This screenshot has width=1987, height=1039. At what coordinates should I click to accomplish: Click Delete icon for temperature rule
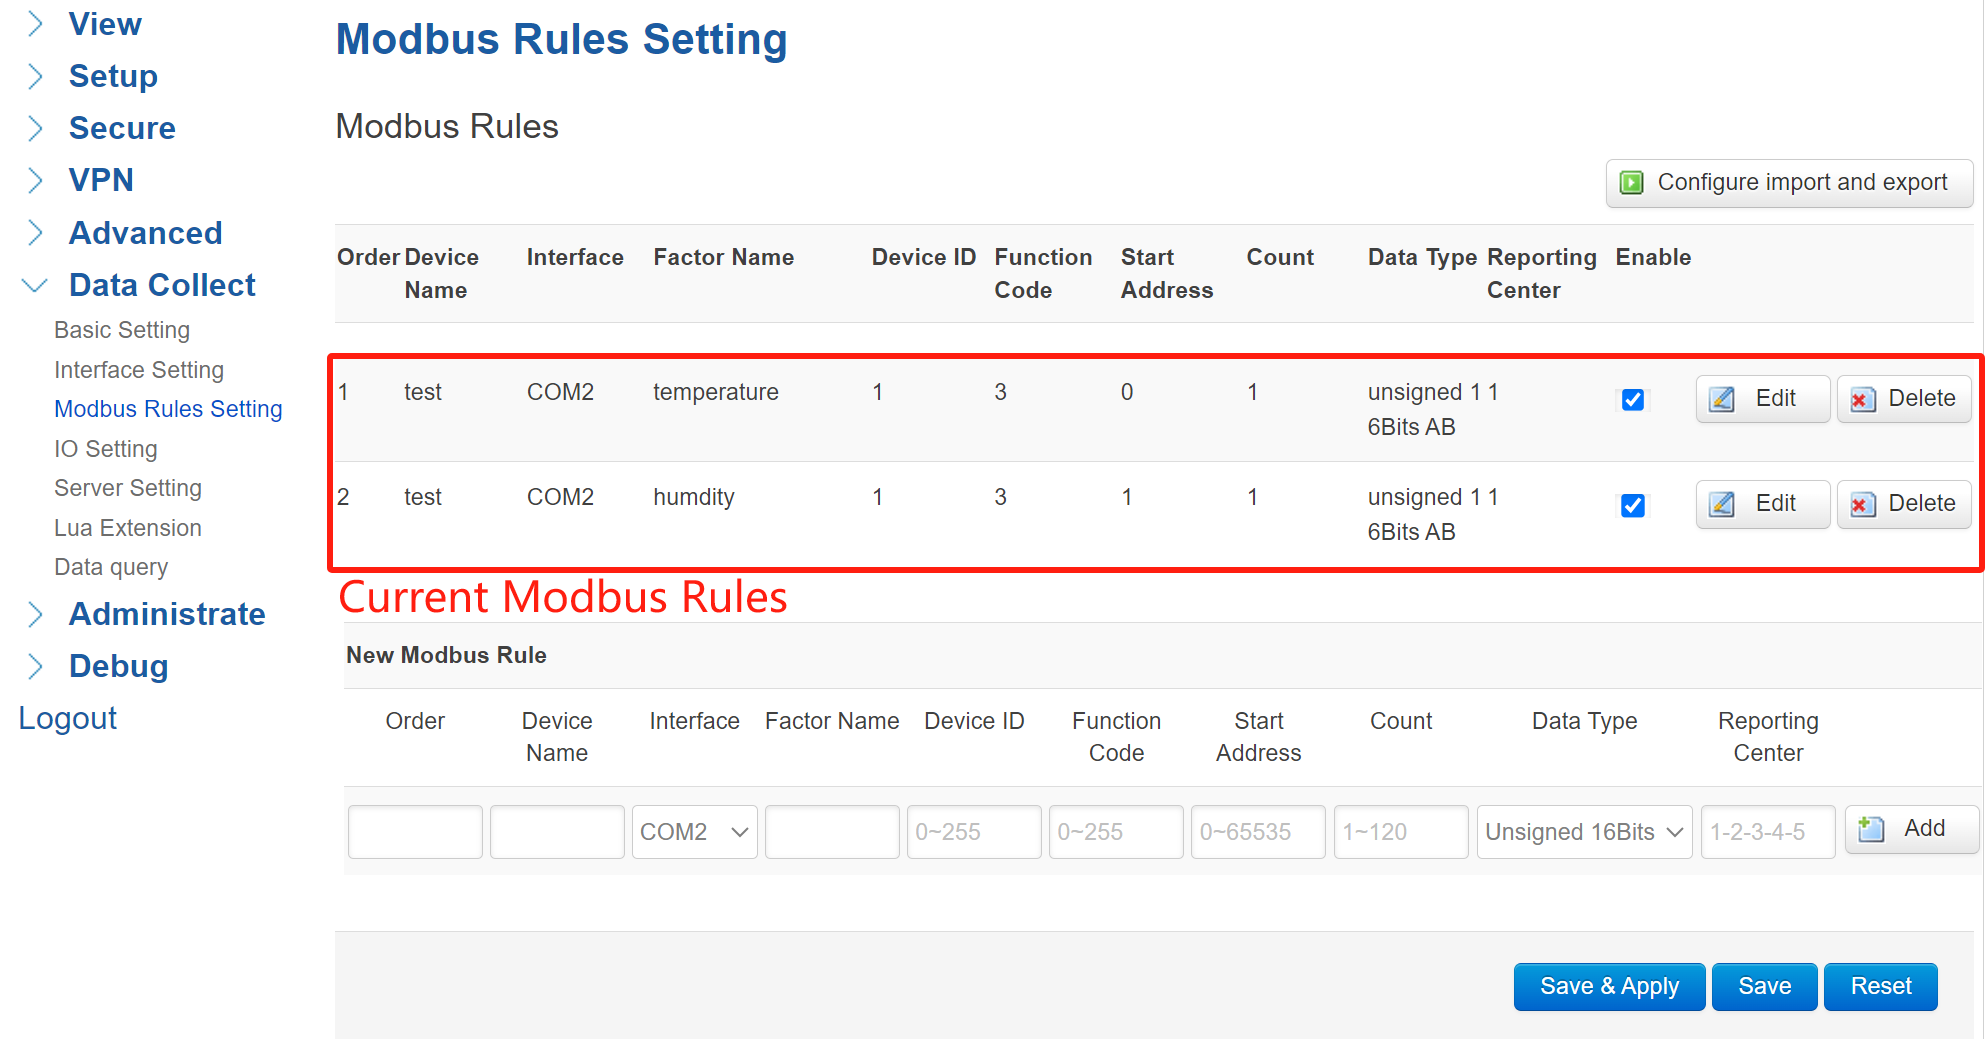coord(1862,399)
